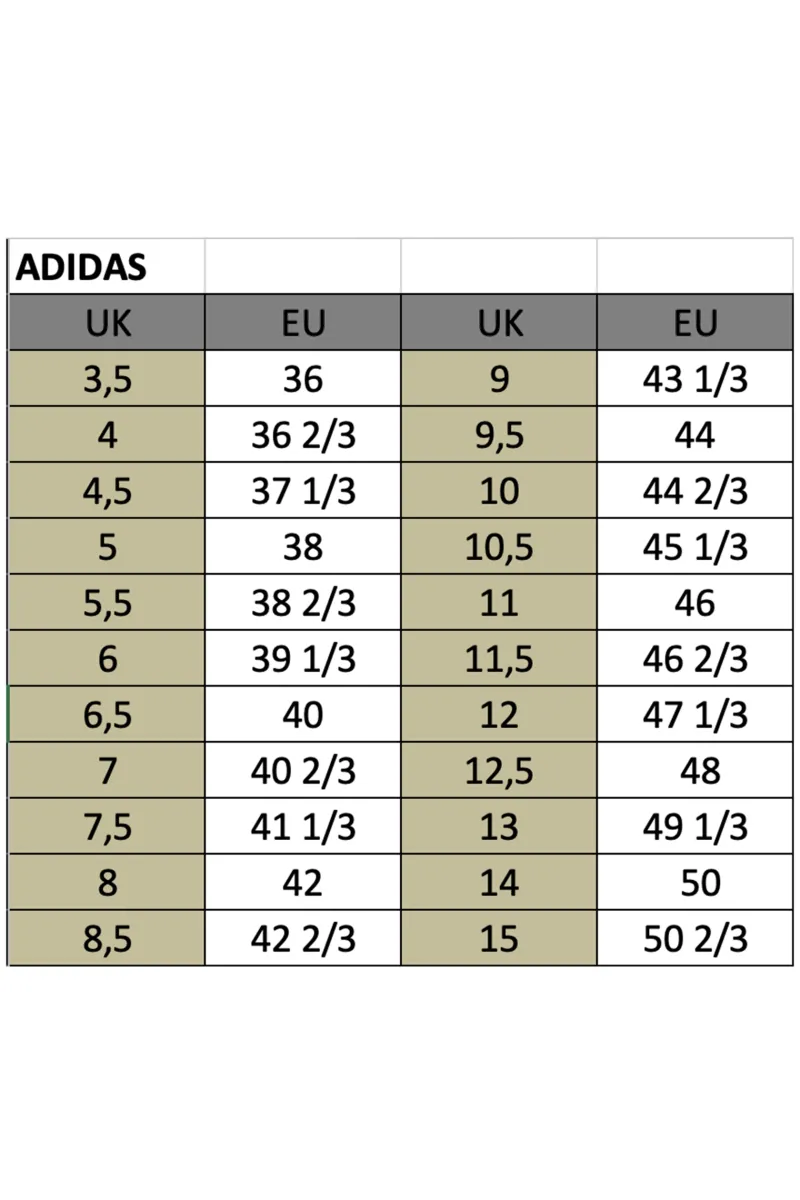
Task: Select the EU 43 1/3 cell
Action: tap(695, 379)
